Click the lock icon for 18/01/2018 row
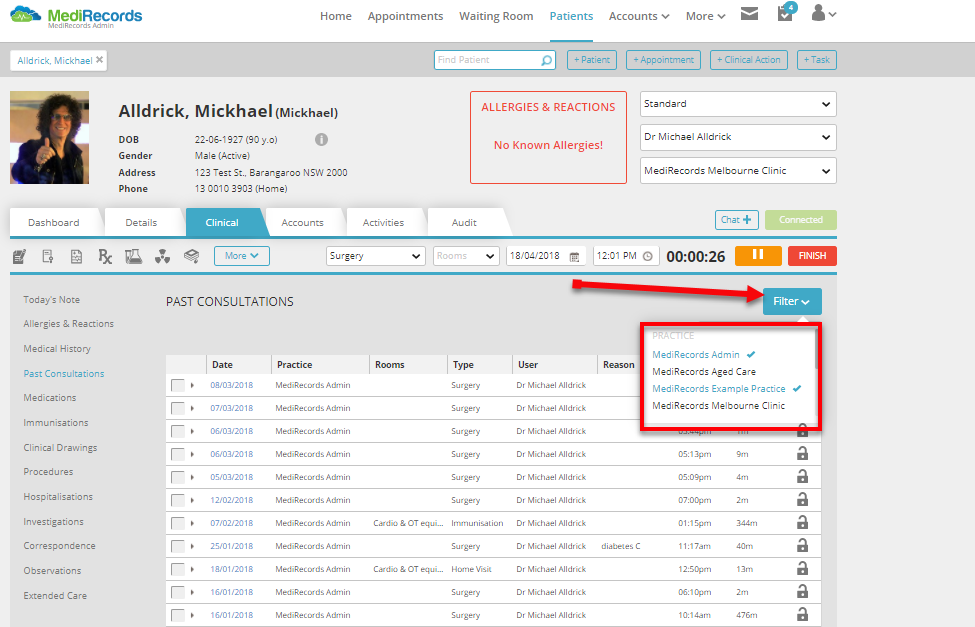The height and width of the screenshot is (627, 975). tap(803, 569)
